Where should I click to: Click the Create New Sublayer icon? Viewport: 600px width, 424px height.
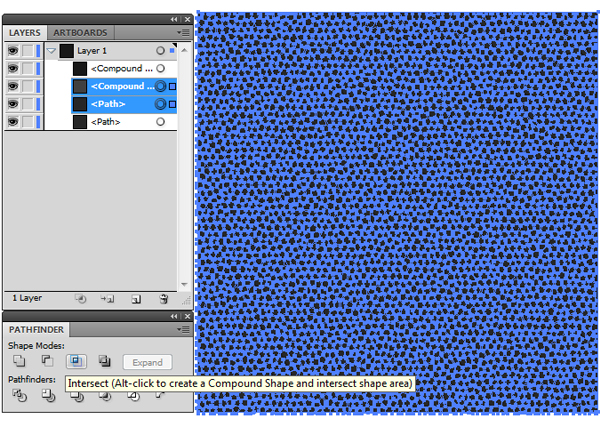click(x=108, y=299)
